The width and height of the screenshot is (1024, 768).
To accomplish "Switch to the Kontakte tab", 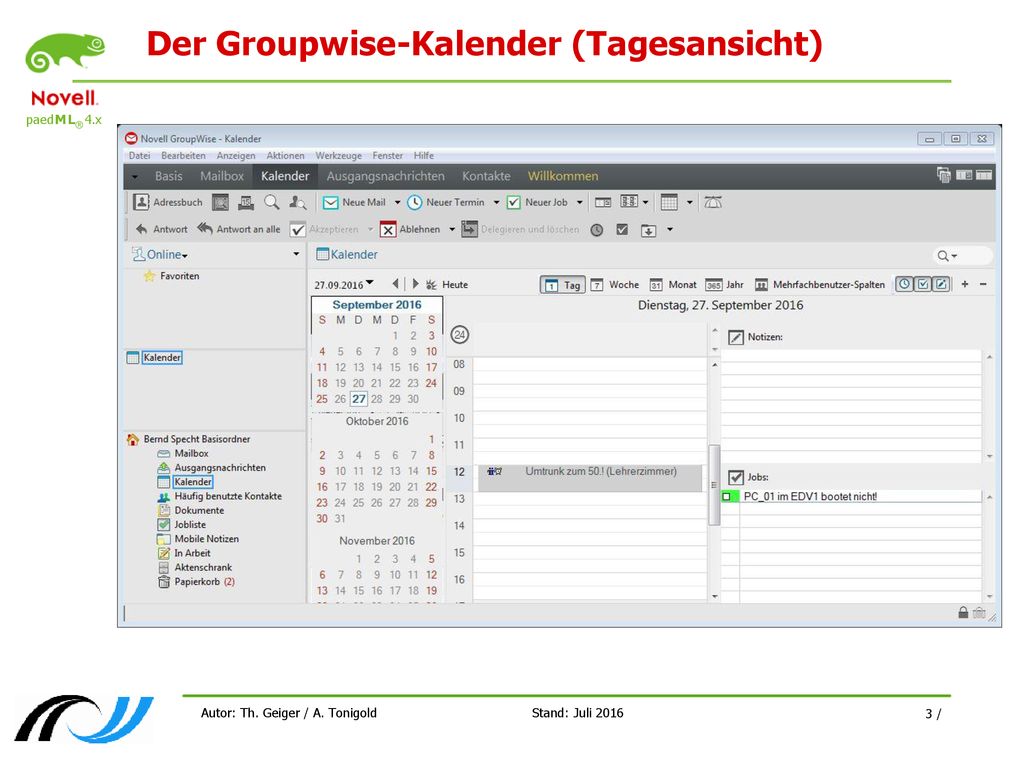I will pyautogui.click(x=486, y=176).
